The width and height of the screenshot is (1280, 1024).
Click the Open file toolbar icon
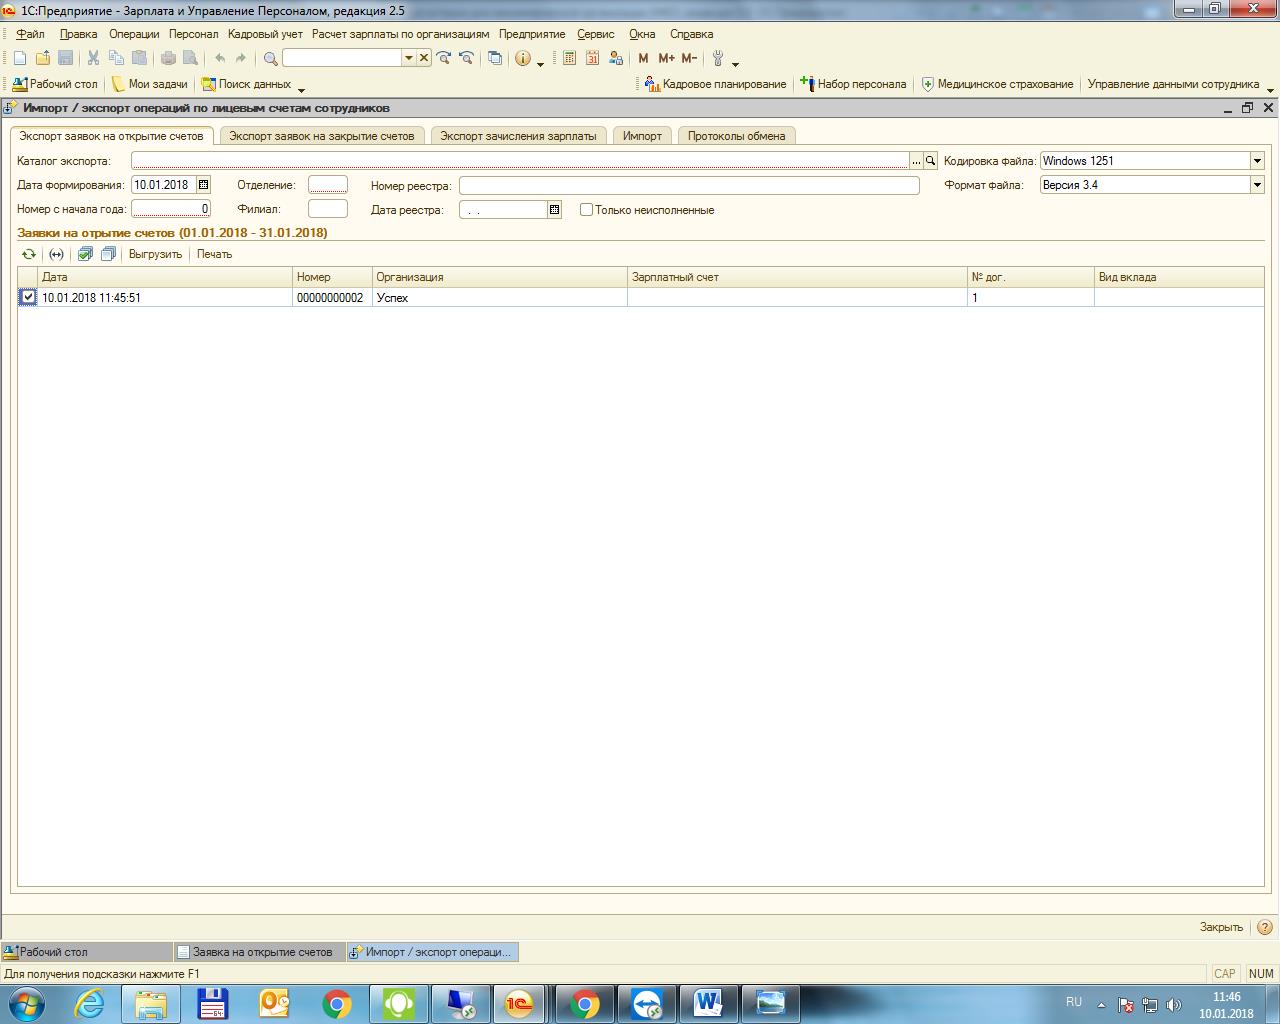coord(43,58)
